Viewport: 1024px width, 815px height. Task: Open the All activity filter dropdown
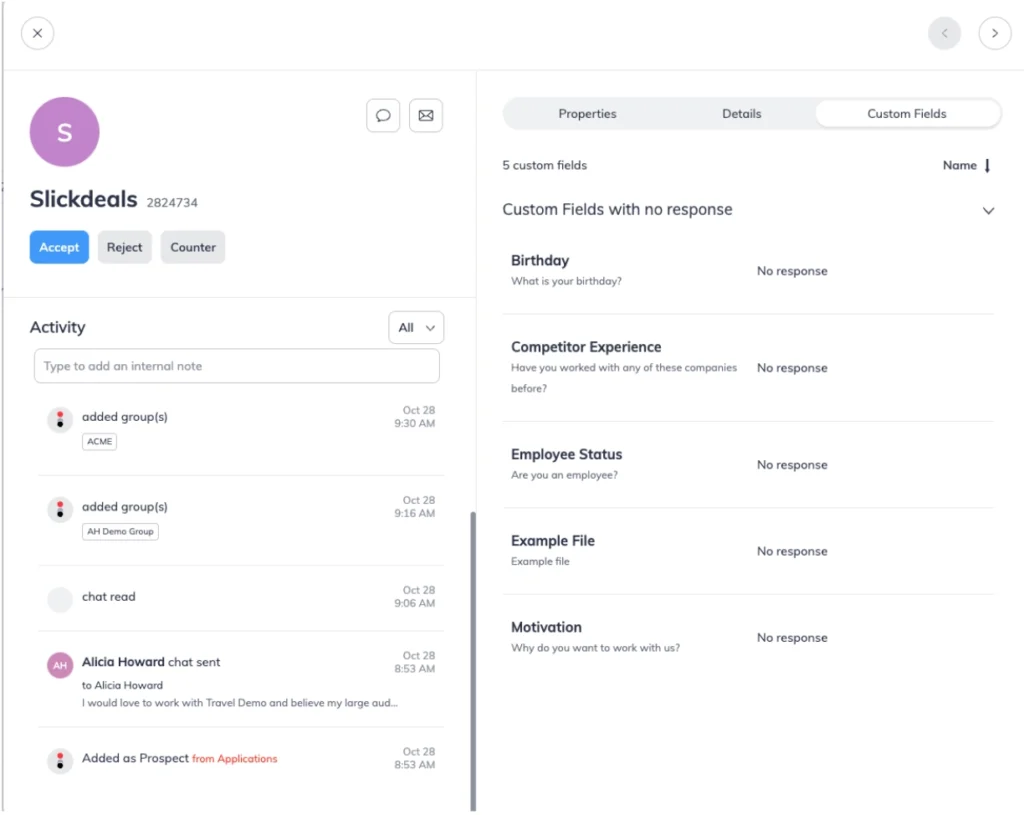tap(416, 327)
